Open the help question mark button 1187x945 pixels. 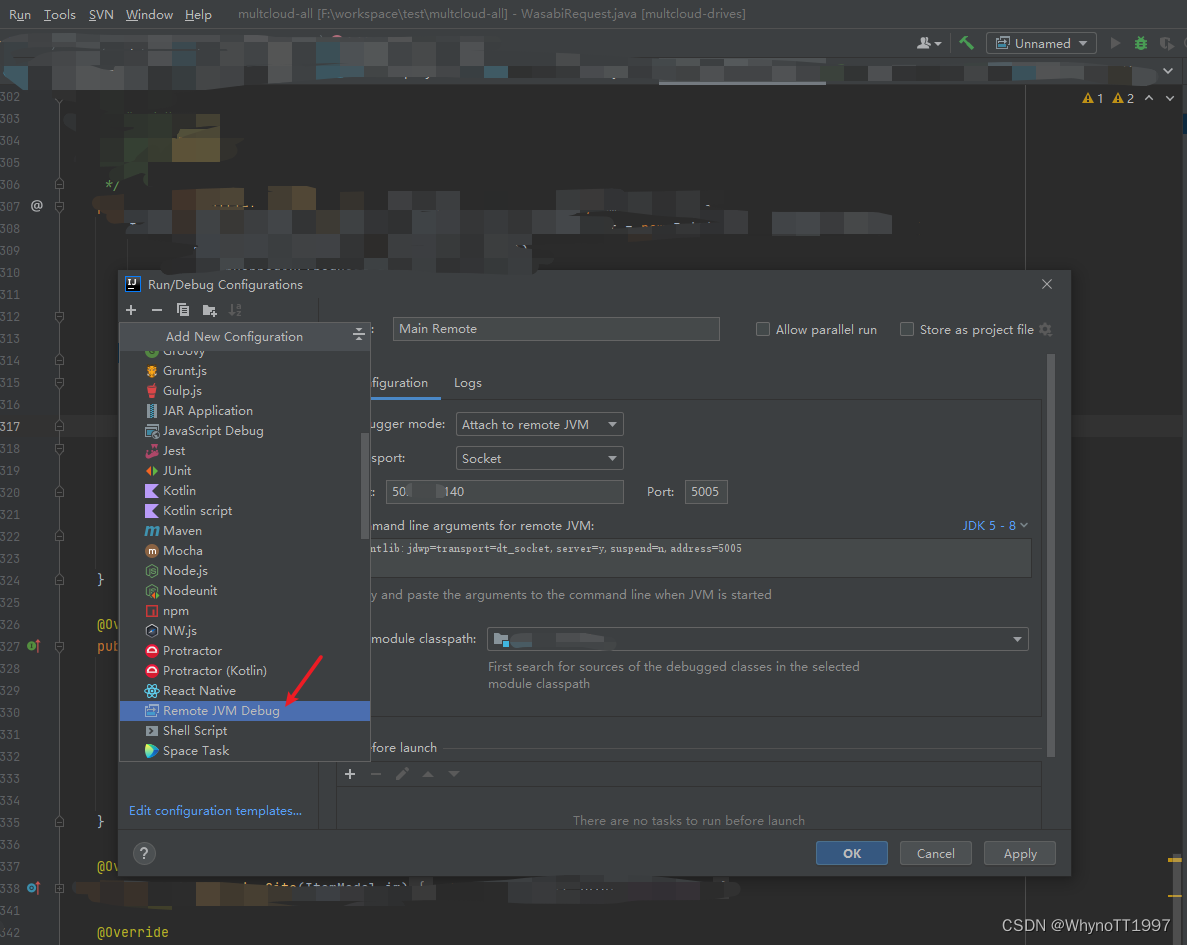pos(144,853)
